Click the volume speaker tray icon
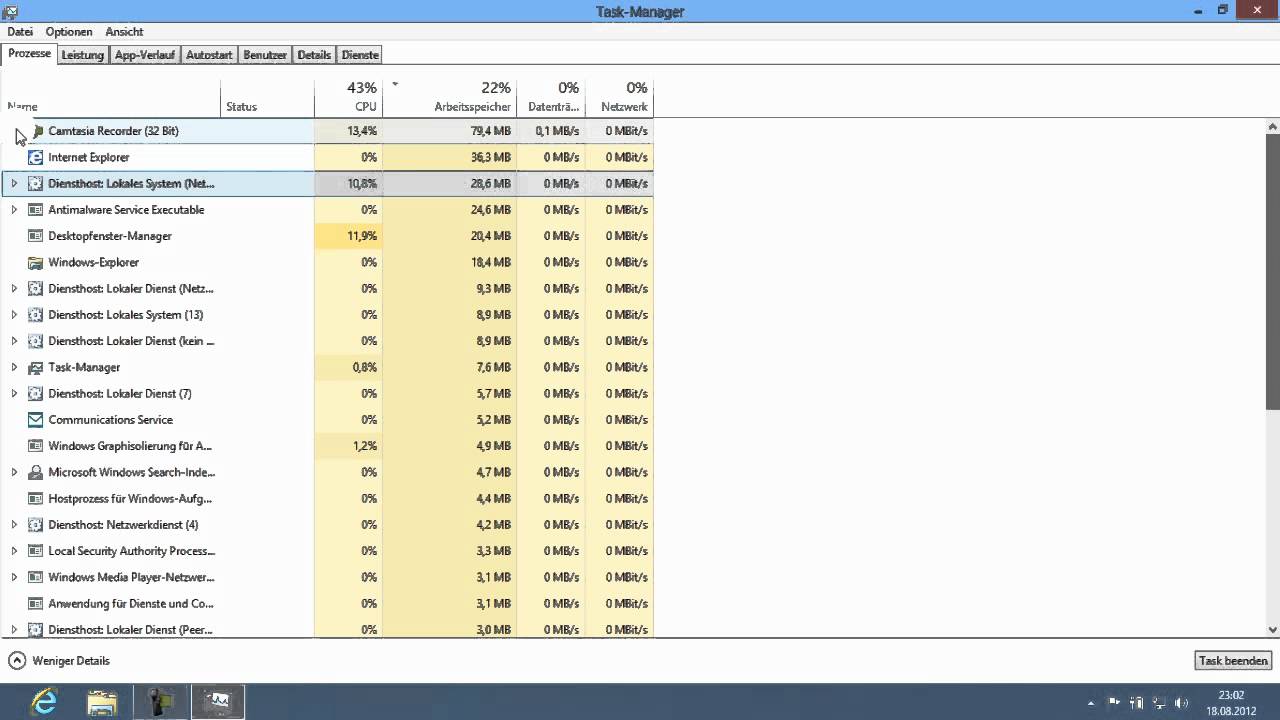Image resolution: width=1280 pixels, height=720 pixels. pos(1182,703)
